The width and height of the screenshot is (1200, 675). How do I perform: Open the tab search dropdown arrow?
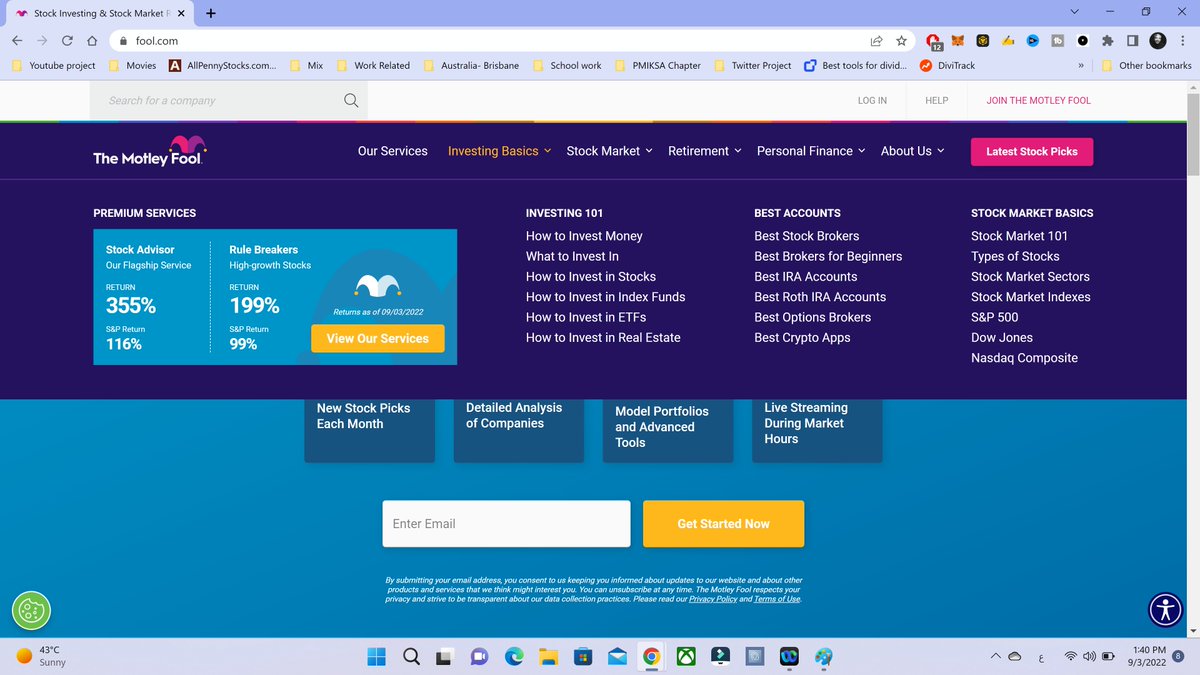pyautogui.click(x=1075, y=13)
